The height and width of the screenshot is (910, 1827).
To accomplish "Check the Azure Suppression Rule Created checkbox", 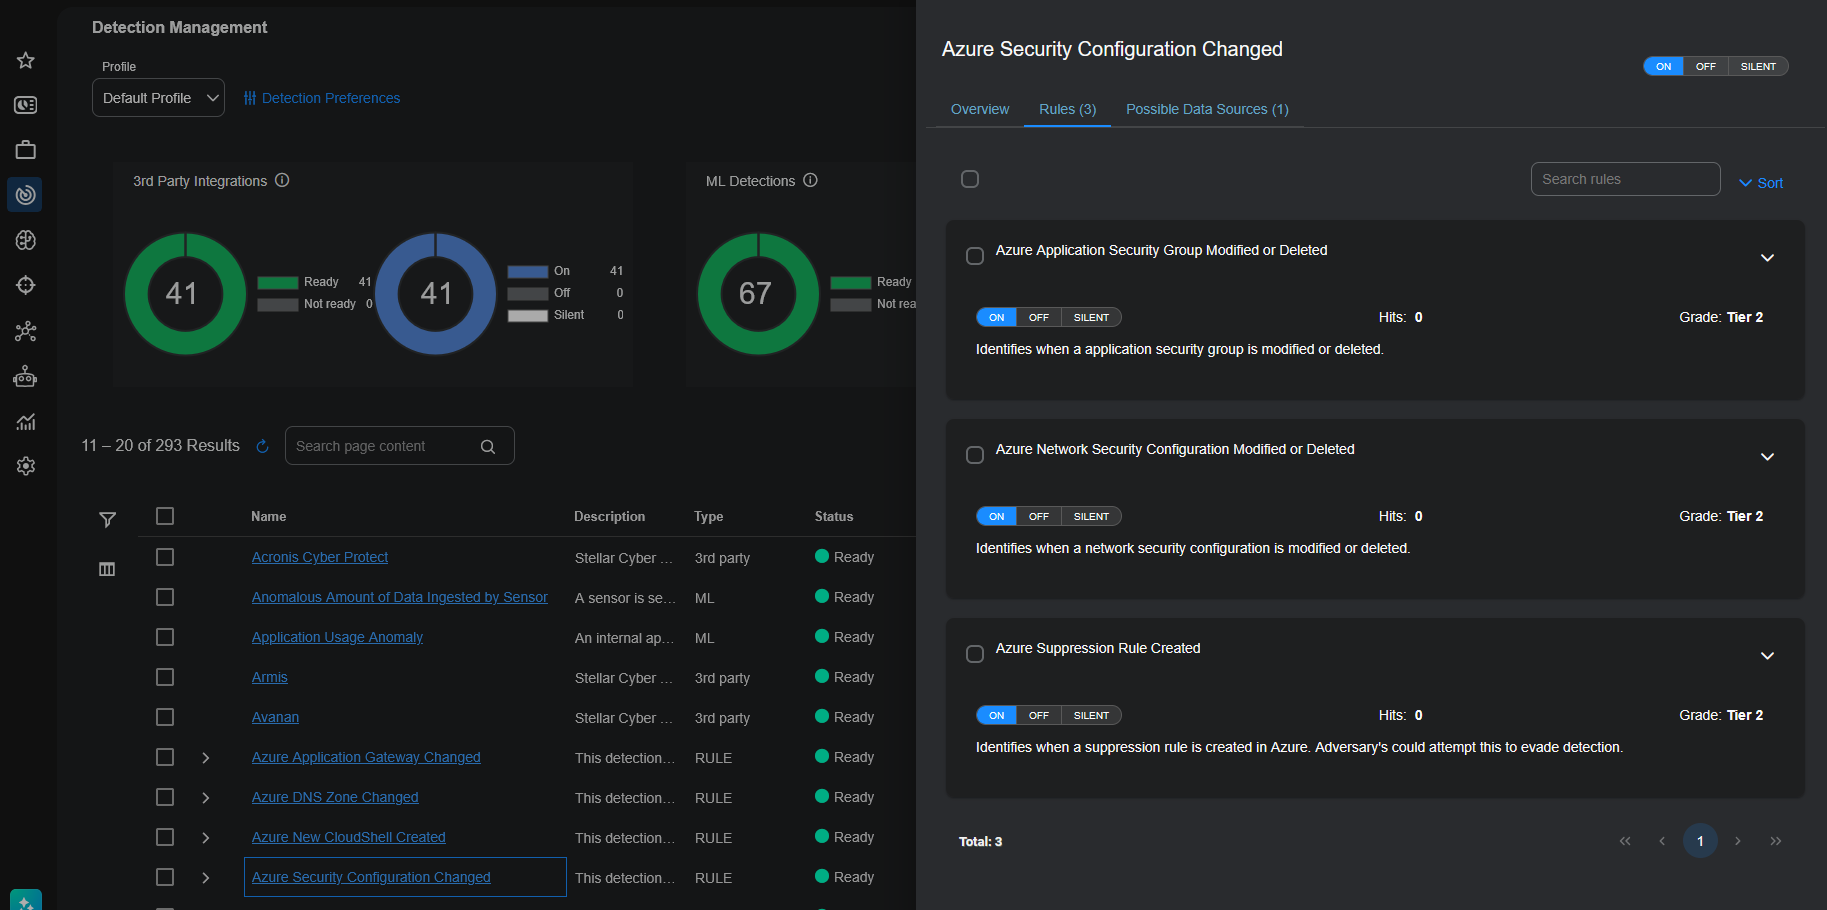I will (974, 654).
